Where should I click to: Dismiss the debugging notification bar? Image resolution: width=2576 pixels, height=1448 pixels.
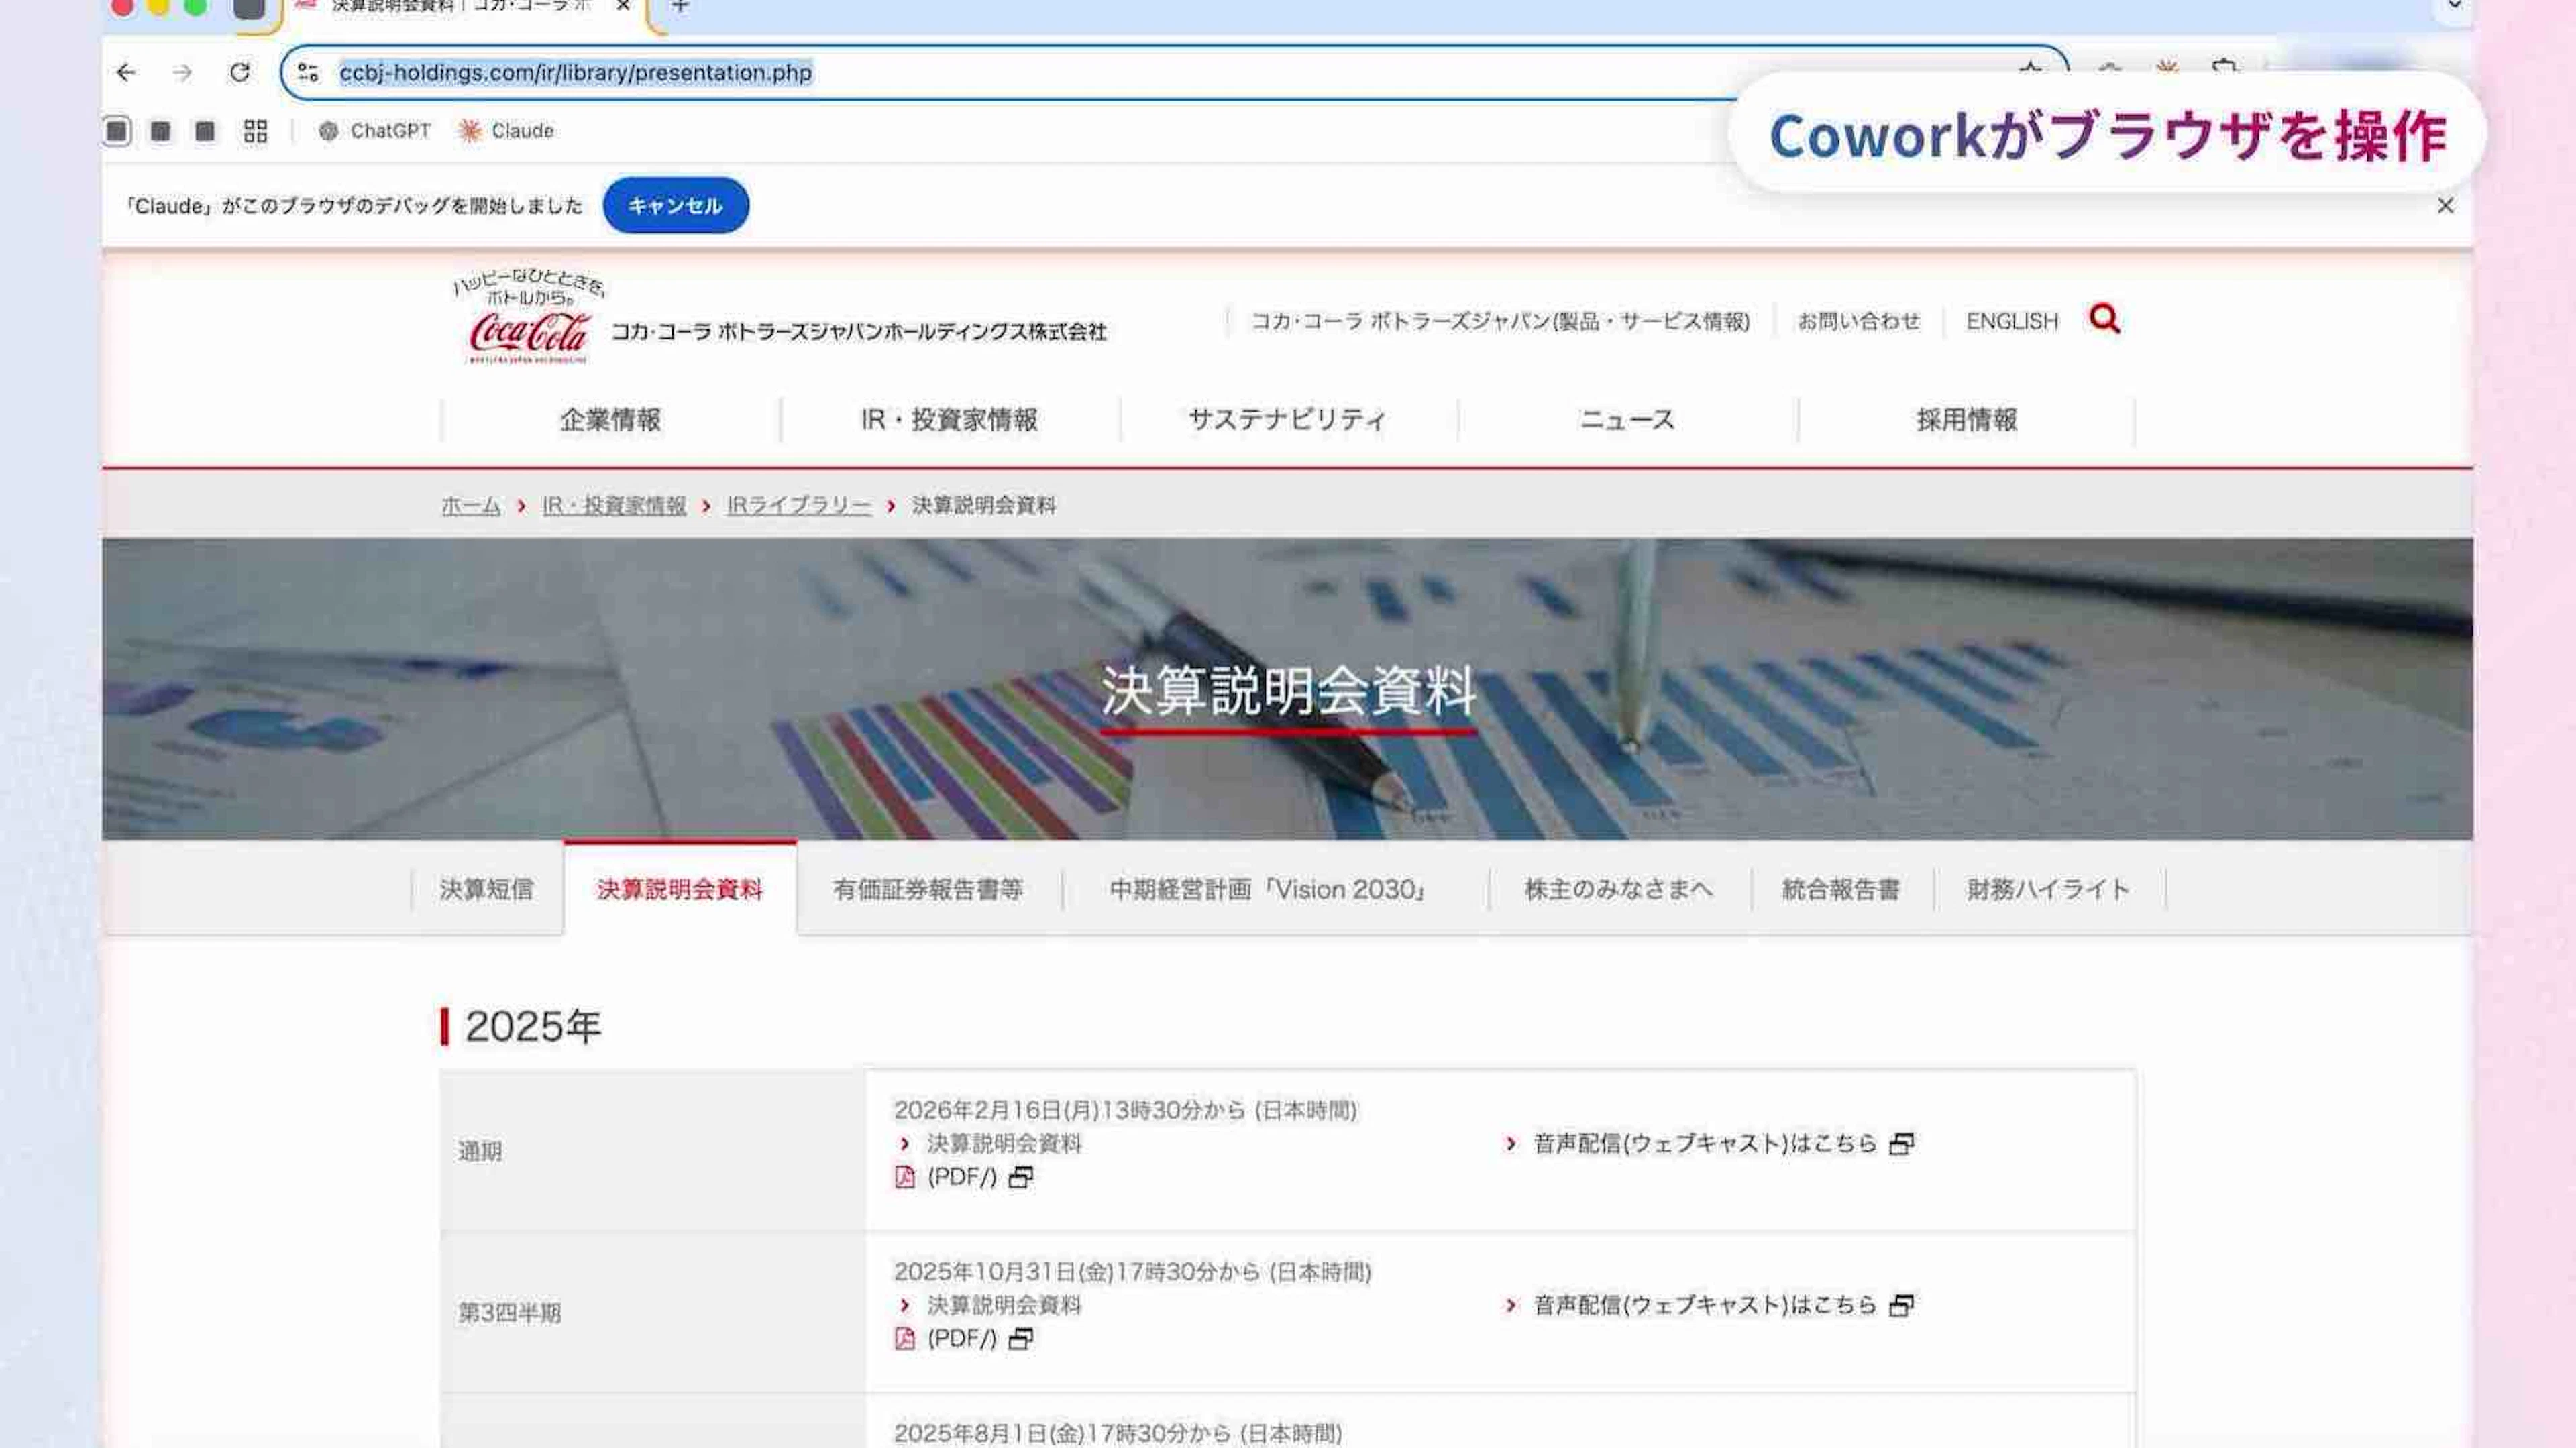point(2445,205)
